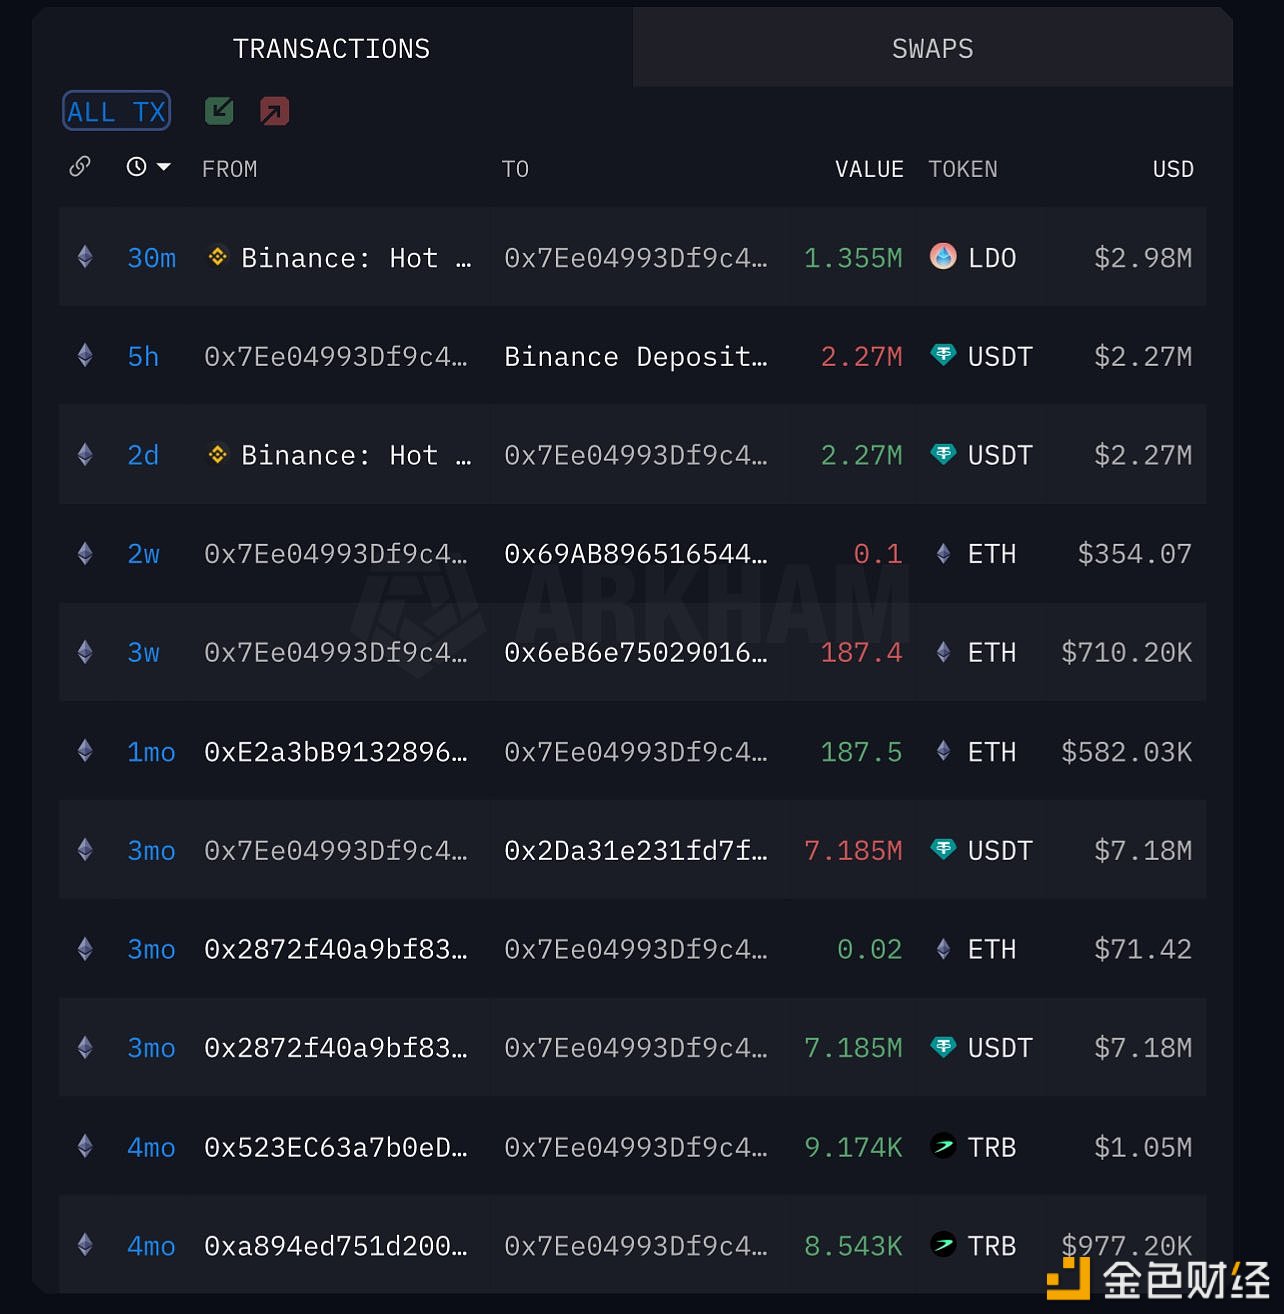Click the $71.42 USD amount
The width and height of the screenshot is (1284, 1314).
coord(1143,949)
